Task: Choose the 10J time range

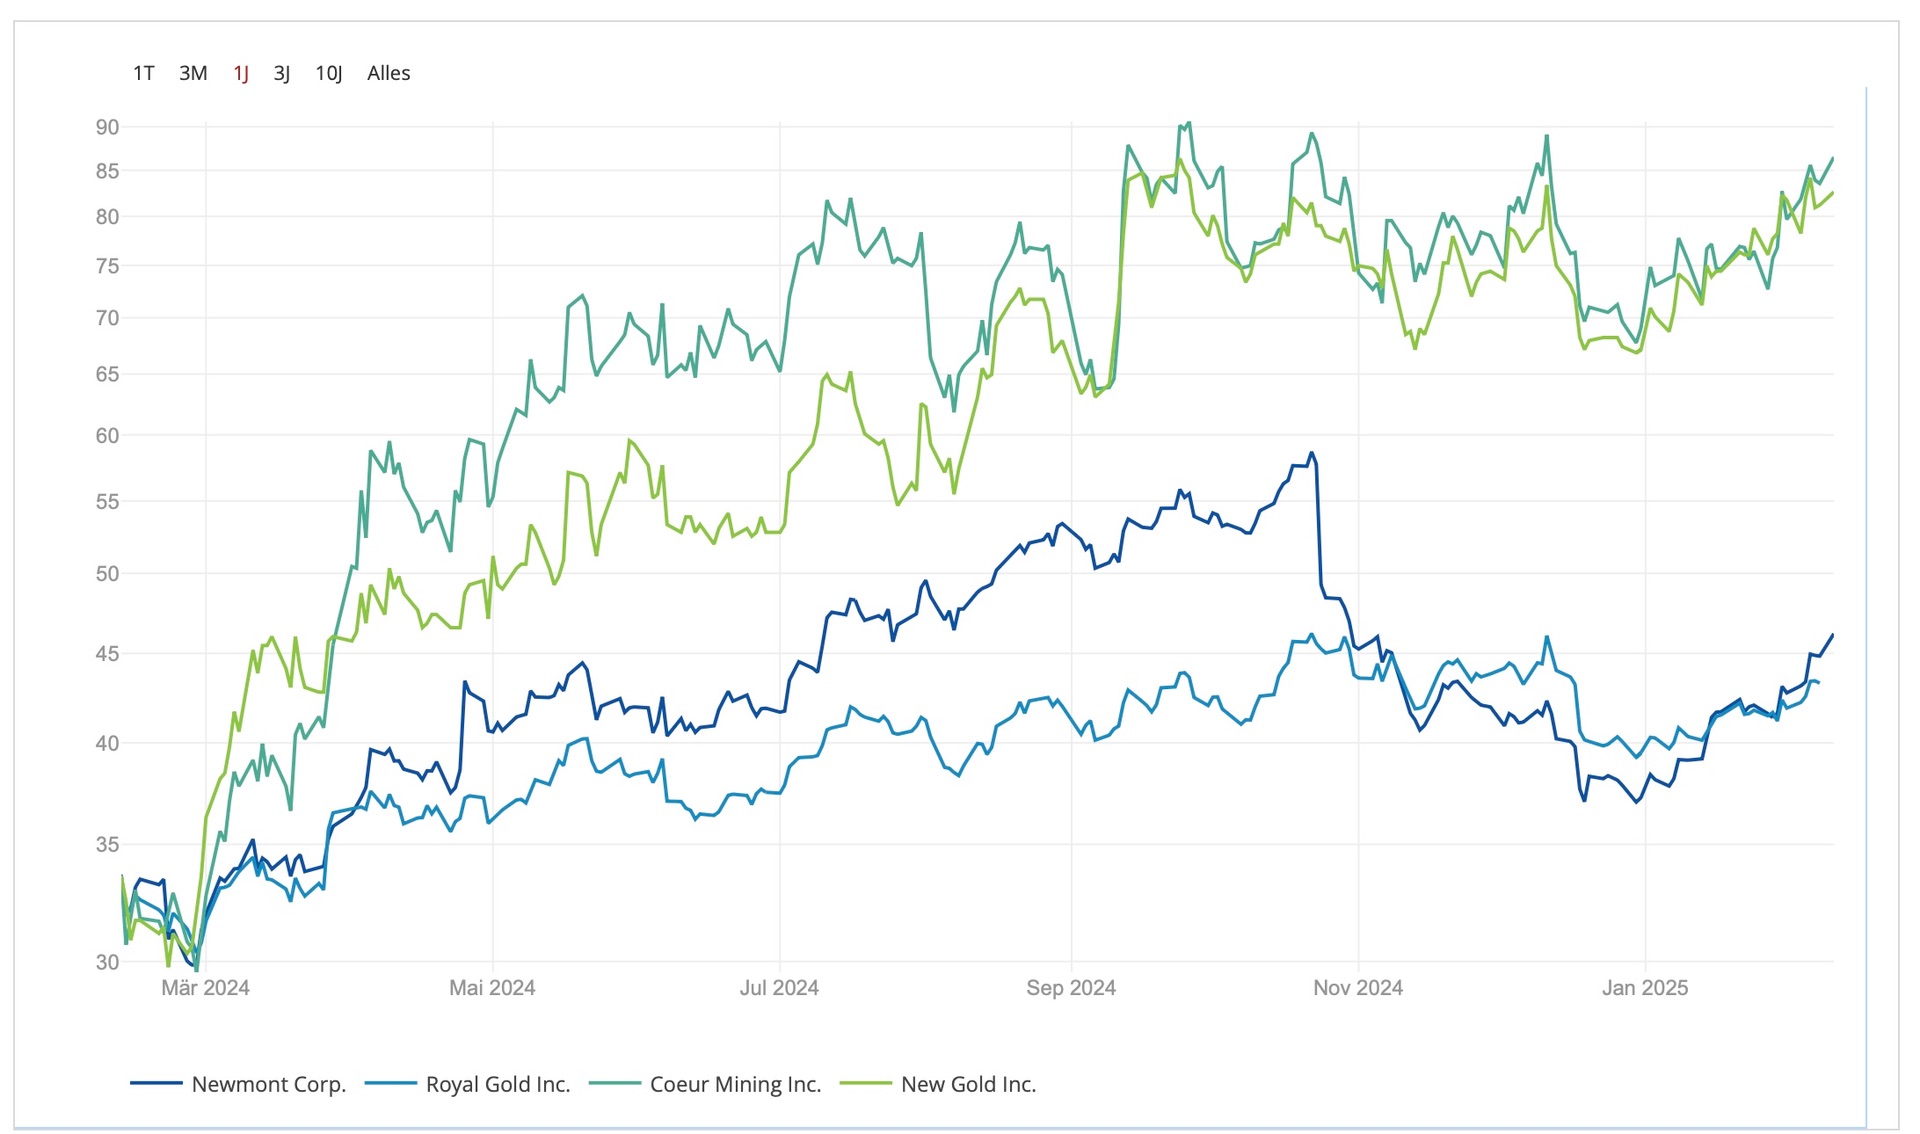Action: pos(328,73)
